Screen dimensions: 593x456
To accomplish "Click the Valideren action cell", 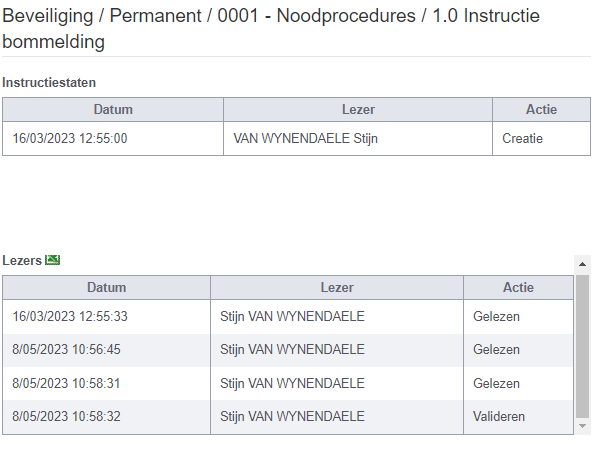I will click(x=518, y=417).
